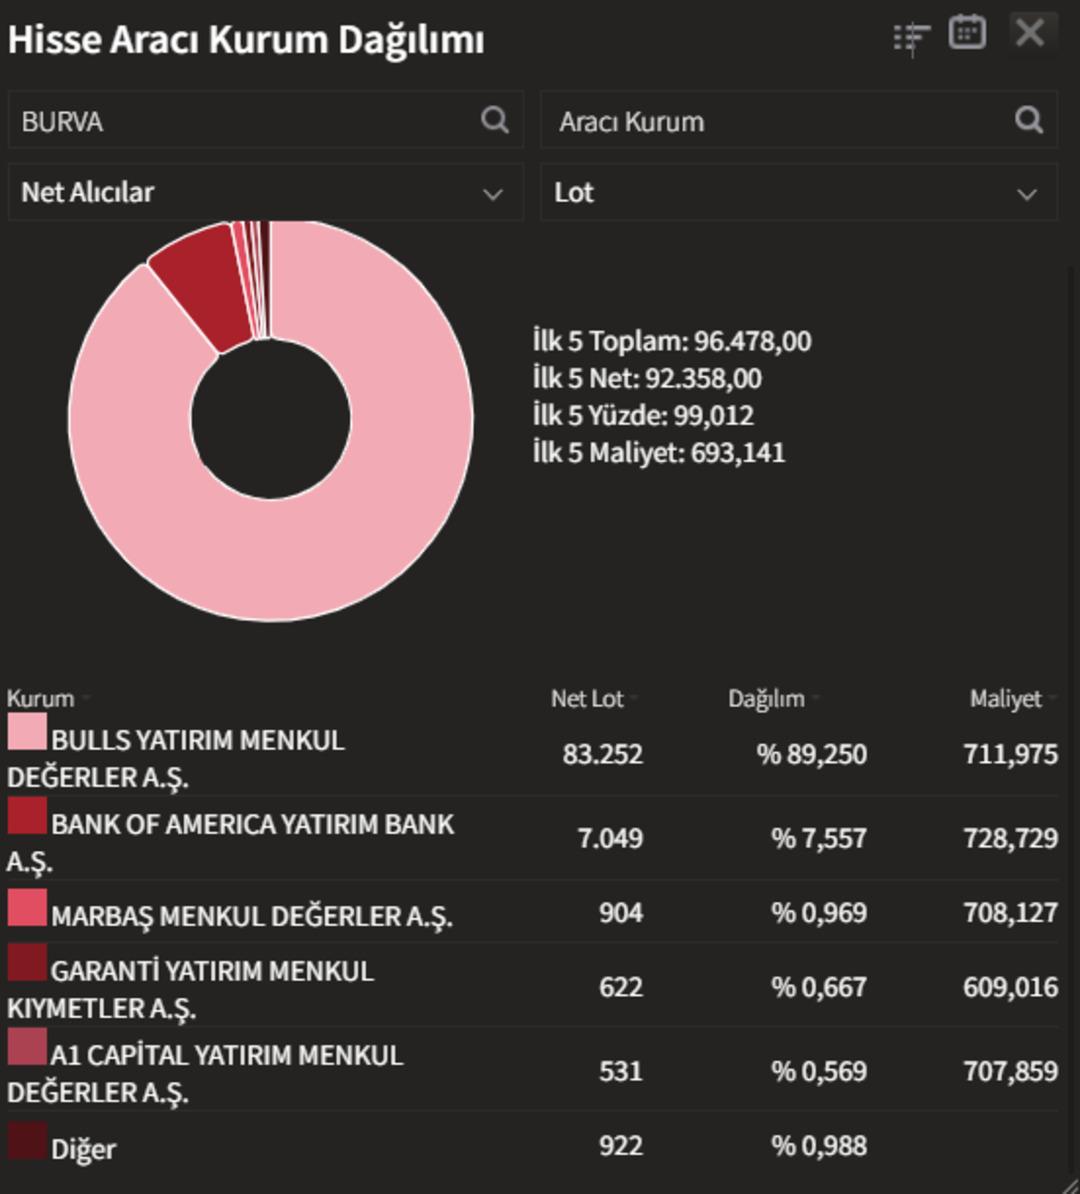
Task: Expand the Lot dropdown
Action: pos(798,192)
